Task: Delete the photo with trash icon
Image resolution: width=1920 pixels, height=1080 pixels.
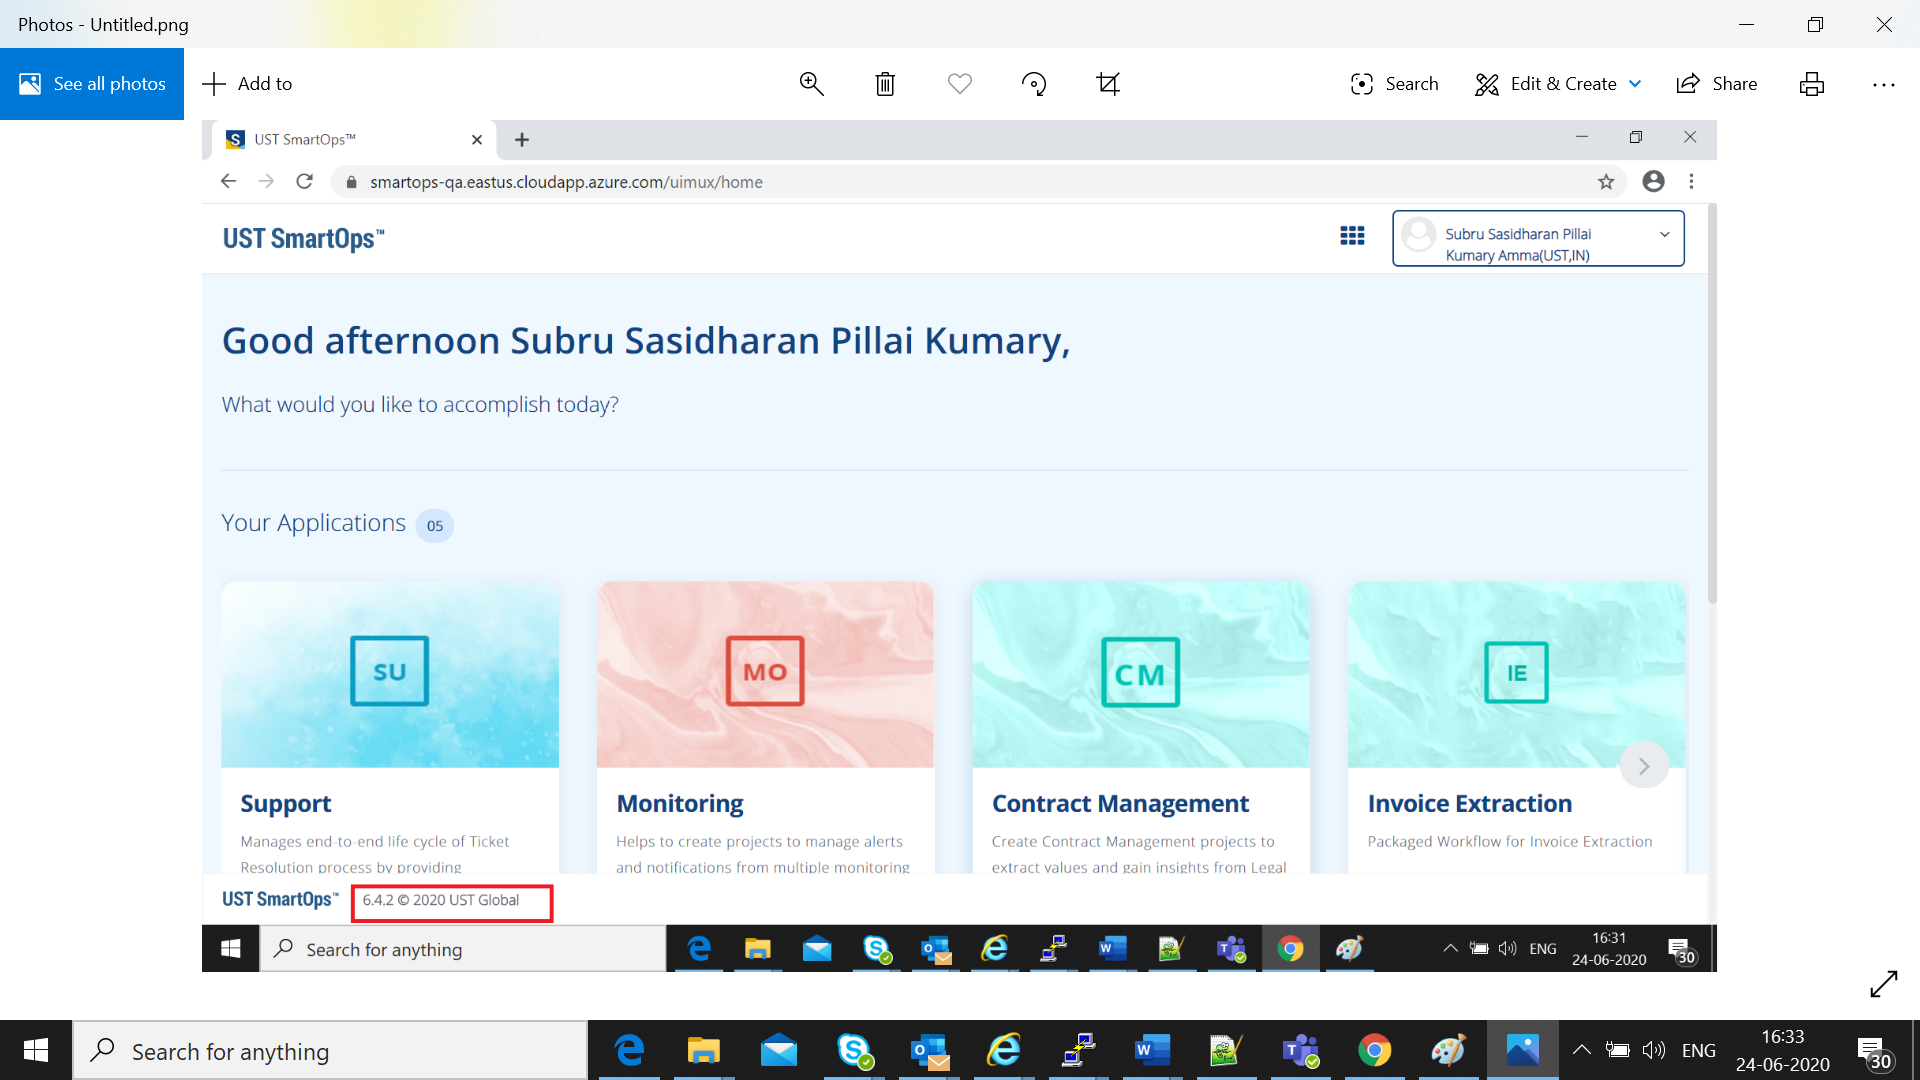Action: click(x=885, y=84)
